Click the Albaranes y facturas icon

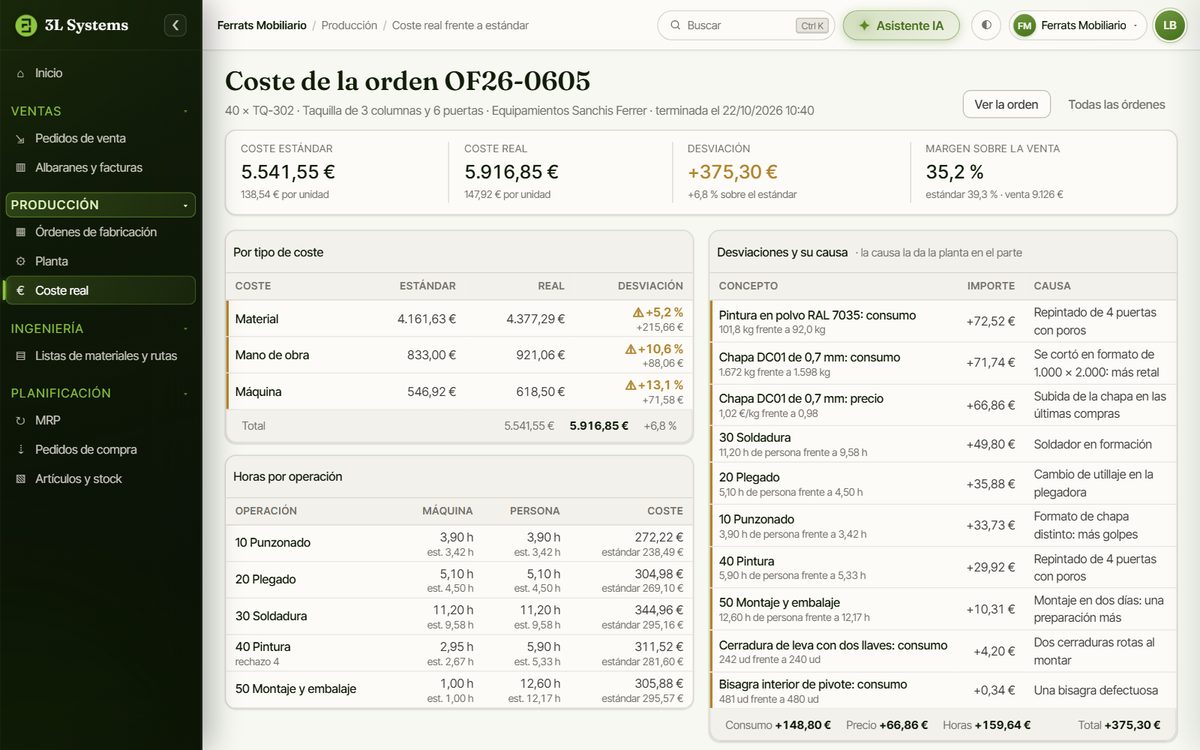point(20,167)
